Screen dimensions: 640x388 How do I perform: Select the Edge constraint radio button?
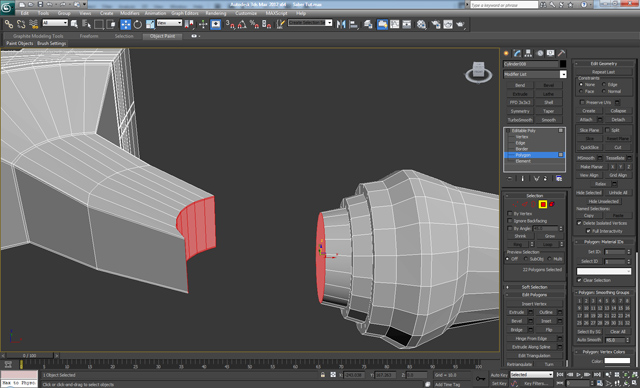pyautogui.click(x=604, y=84)
